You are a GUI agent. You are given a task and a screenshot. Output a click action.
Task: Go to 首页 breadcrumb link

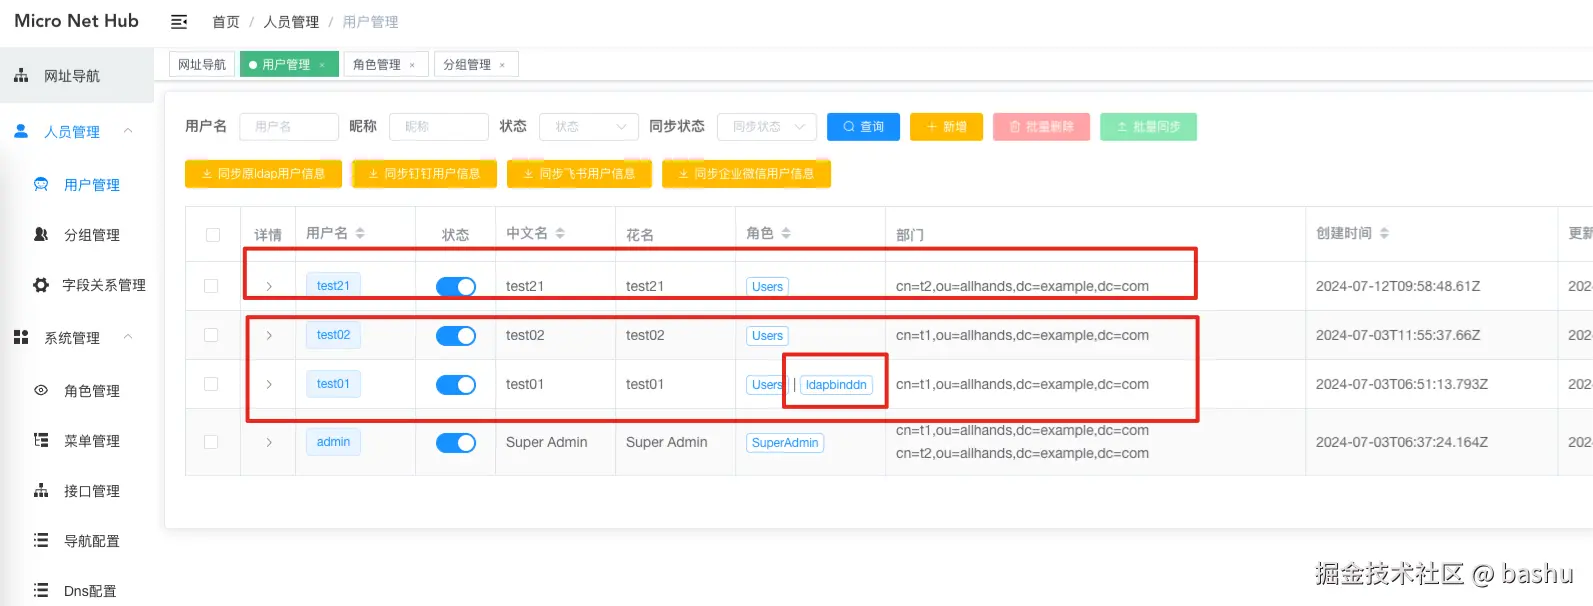(x=226, y=22)
